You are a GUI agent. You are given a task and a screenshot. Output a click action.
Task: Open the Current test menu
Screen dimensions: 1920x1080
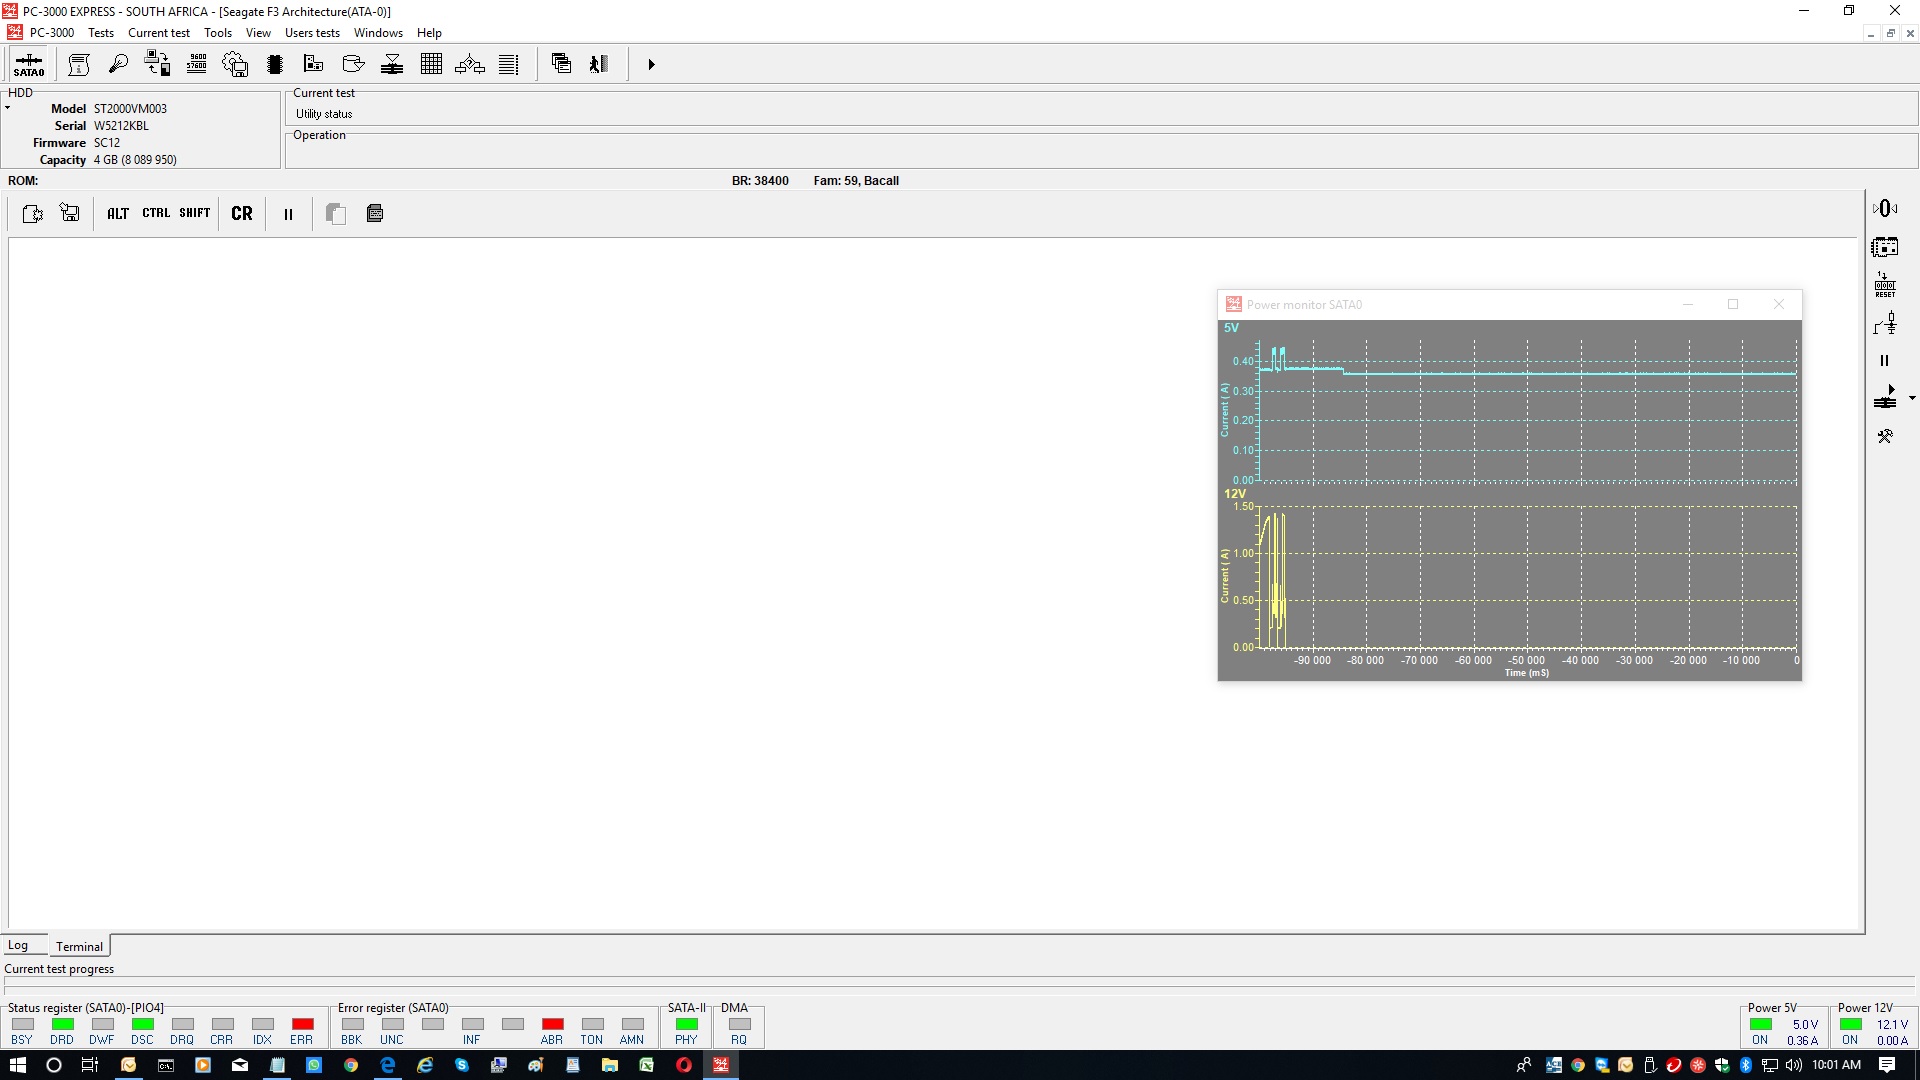point(159,33)
